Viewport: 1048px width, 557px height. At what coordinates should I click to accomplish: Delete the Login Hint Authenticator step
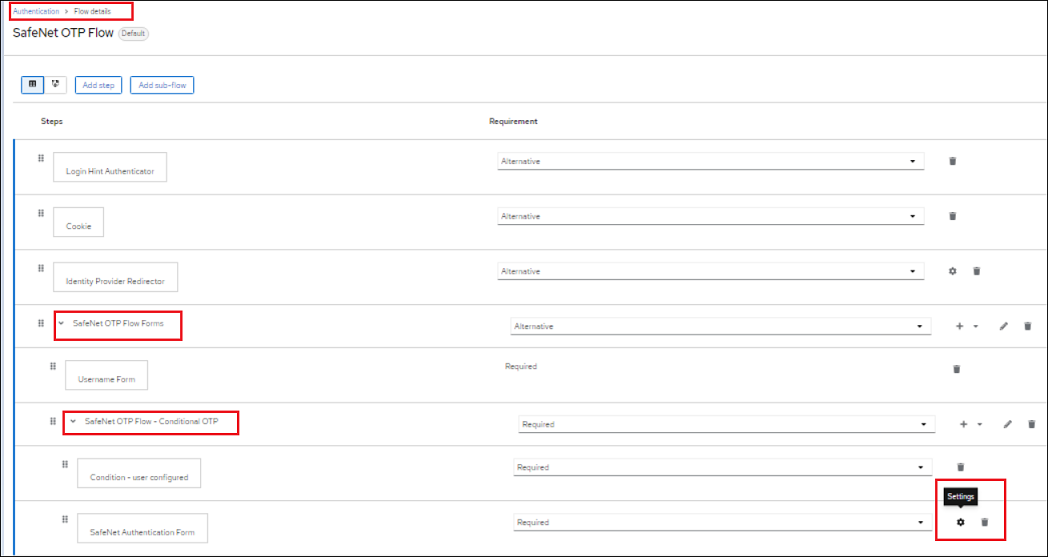[952, 161]
